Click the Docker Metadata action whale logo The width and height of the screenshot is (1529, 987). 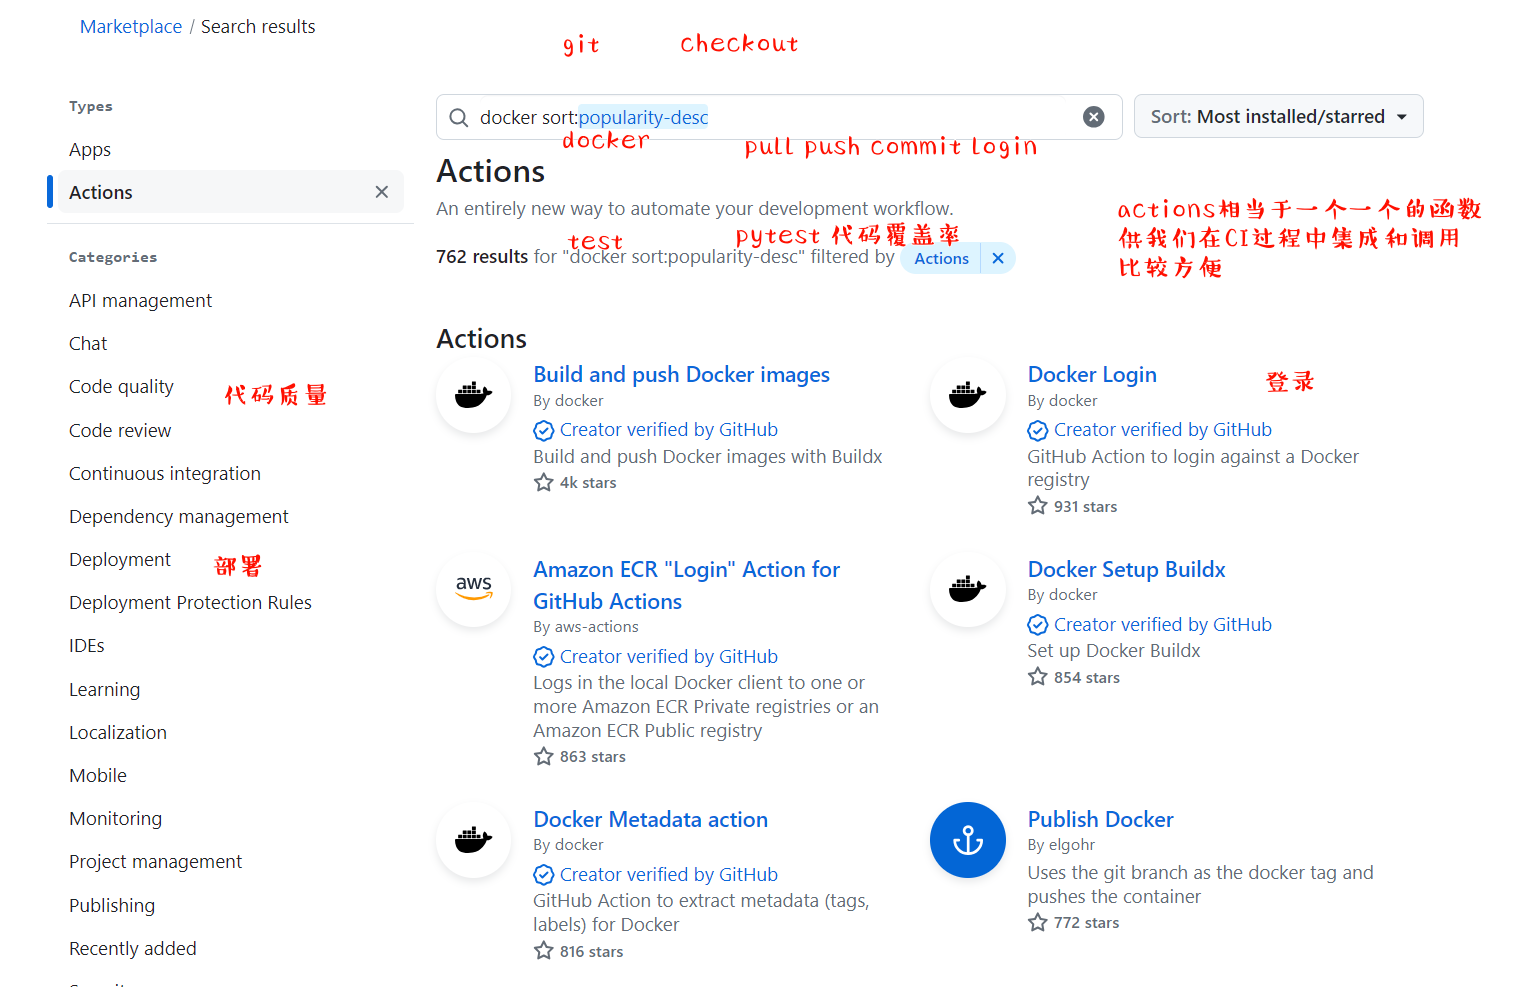click(x=474, y=840)
